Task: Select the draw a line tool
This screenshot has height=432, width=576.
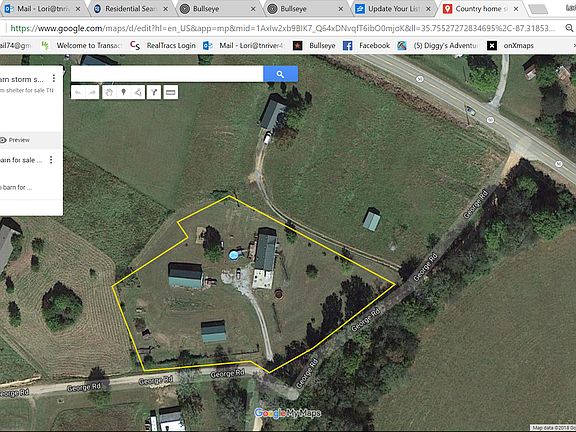Action: pyautogui.click(x=138, y=92)
